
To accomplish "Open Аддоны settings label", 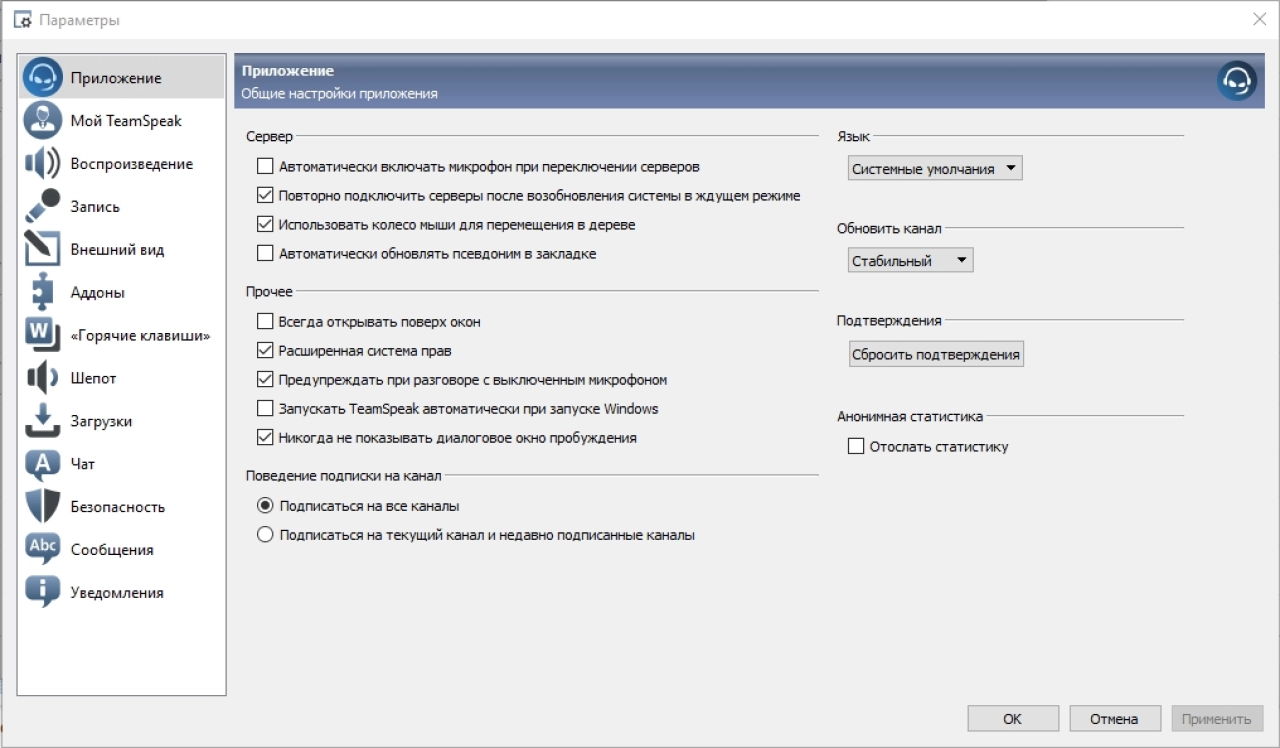I will [98, 293].
